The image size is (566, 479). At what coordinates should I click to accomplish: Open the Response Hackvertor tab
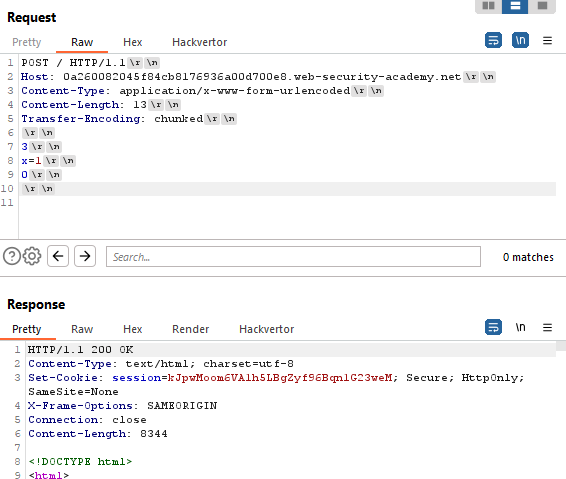[x=266, y=329]
